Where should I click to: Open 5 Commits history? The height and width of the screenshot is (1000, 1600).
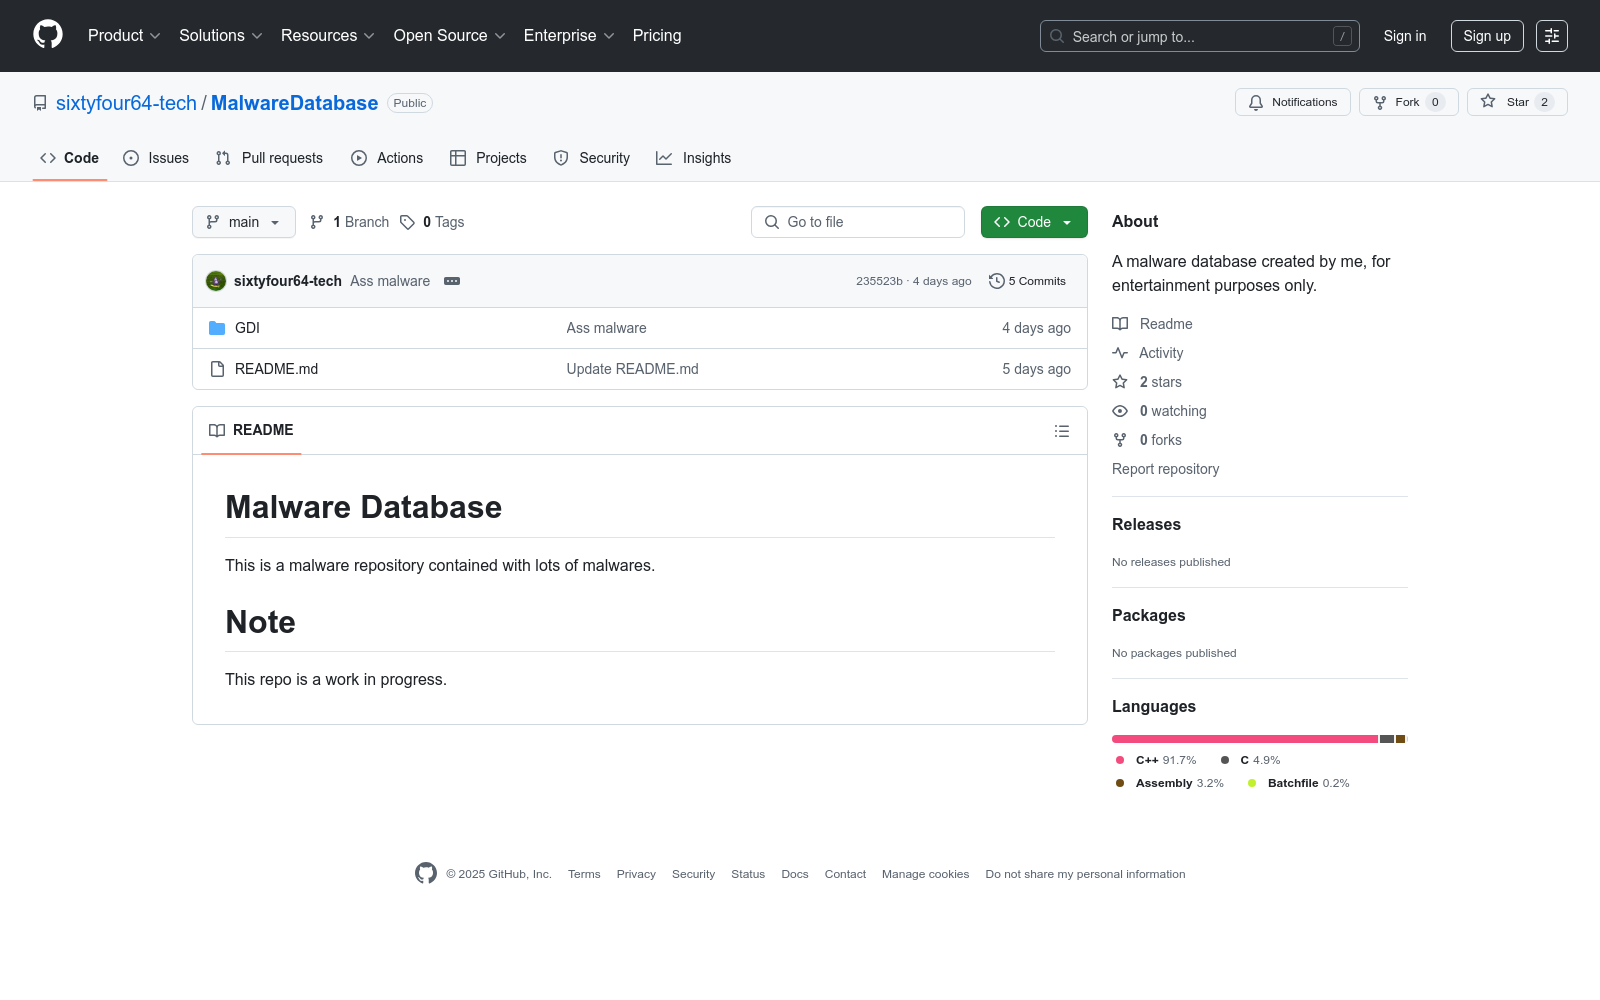click(x=1027, y=281)
